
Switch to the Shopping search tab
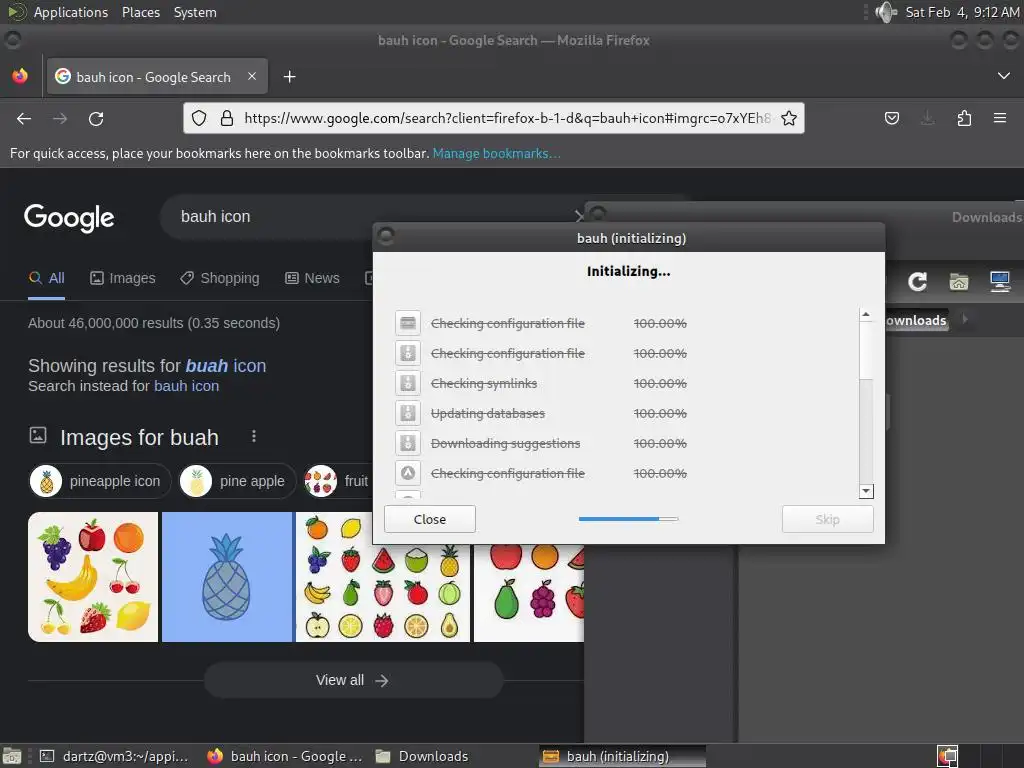coord(220,278)
